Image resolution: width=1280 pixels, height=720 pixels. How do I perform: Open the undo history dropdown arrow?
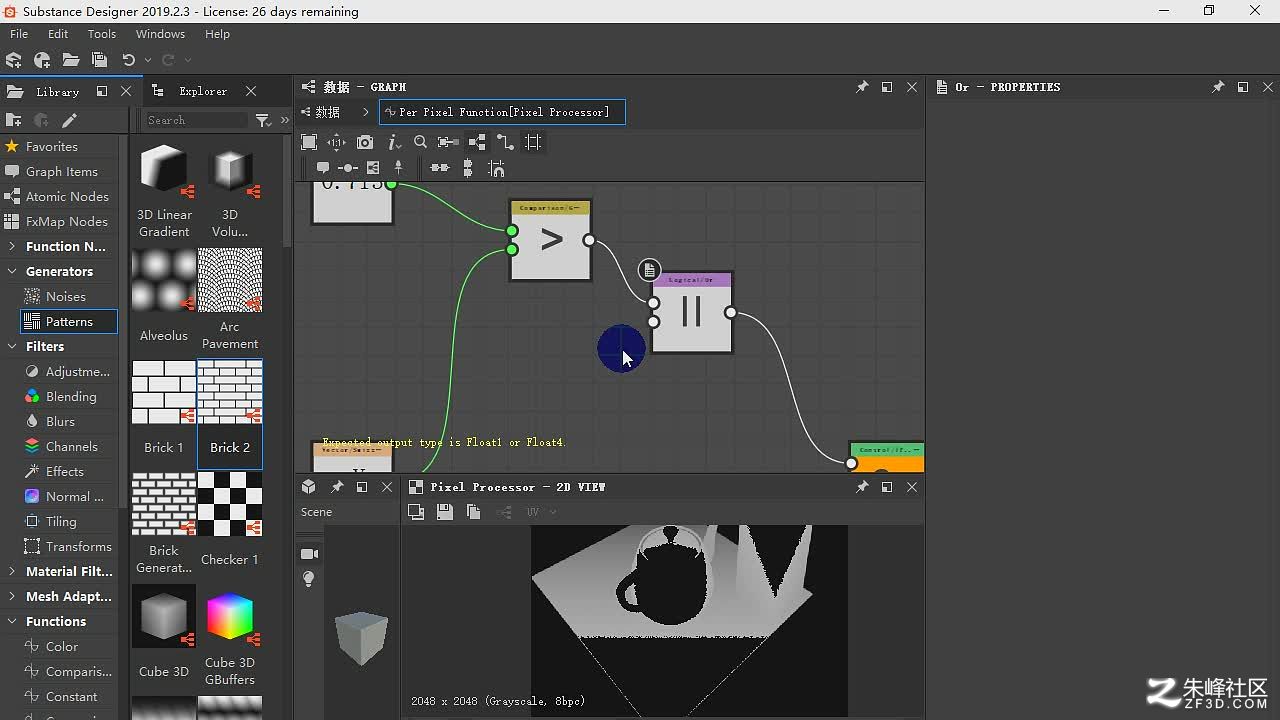pyautogui.click(x=148, y=60)
